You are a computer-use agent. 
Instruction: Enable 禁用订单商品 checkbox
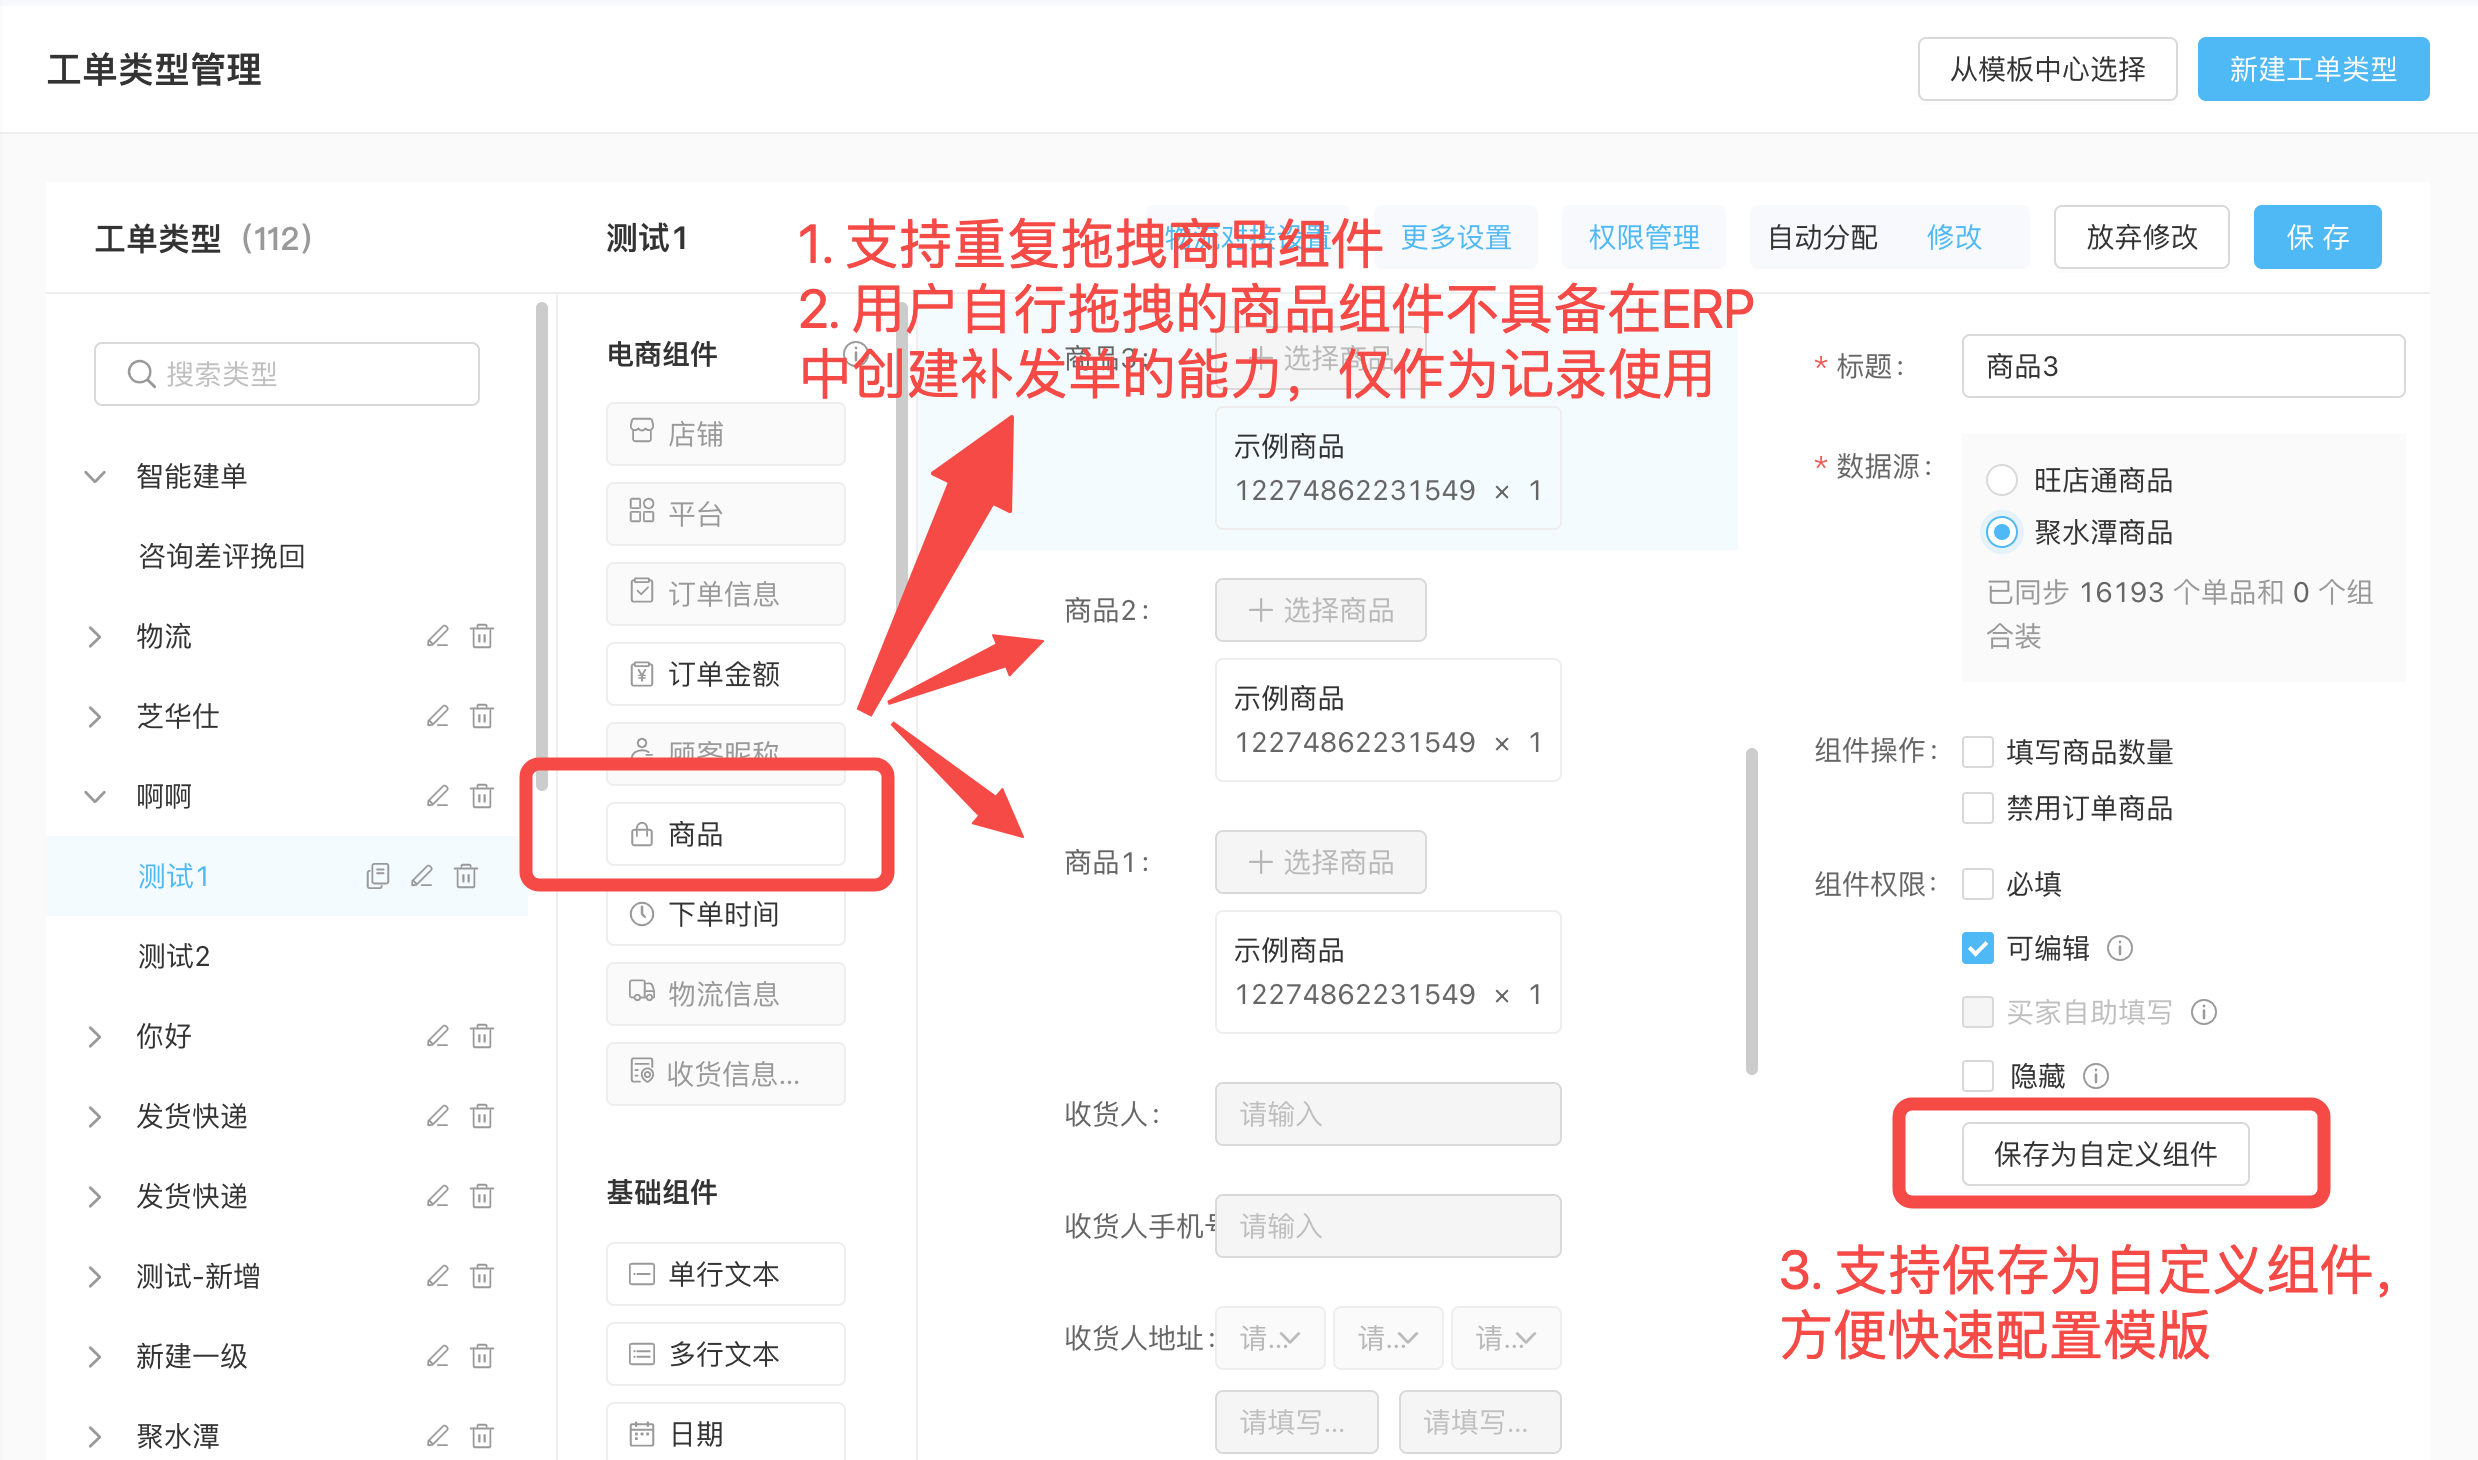pos(1978,808)
